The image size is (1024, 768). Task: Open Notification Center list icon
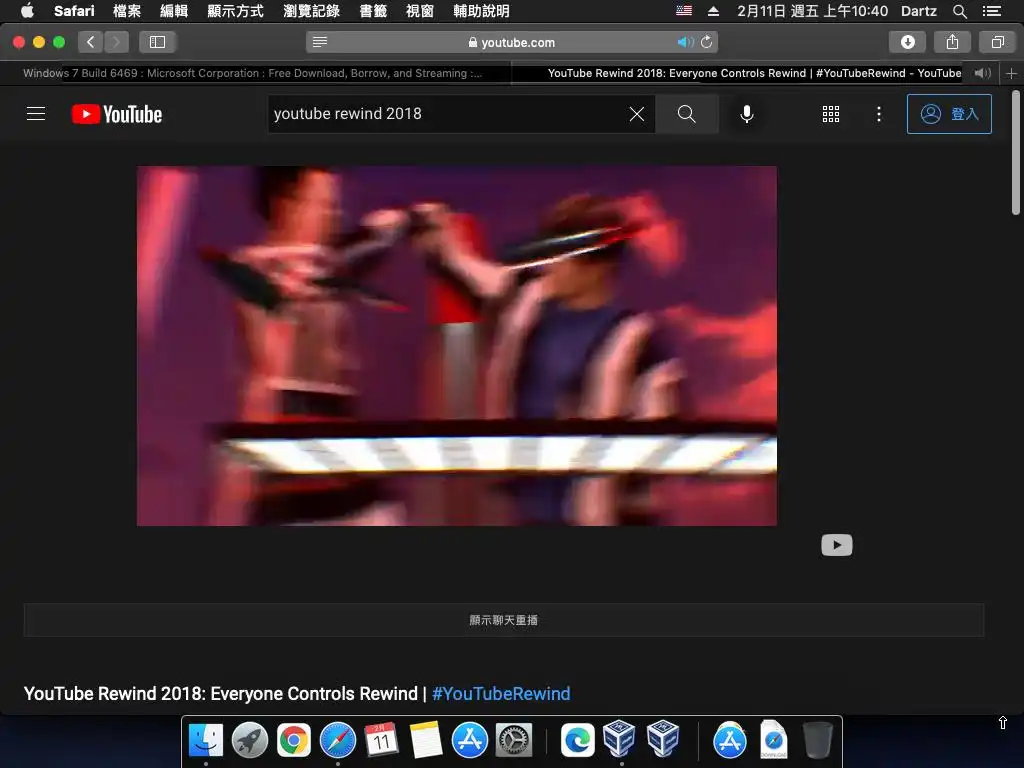pos(992,11)
